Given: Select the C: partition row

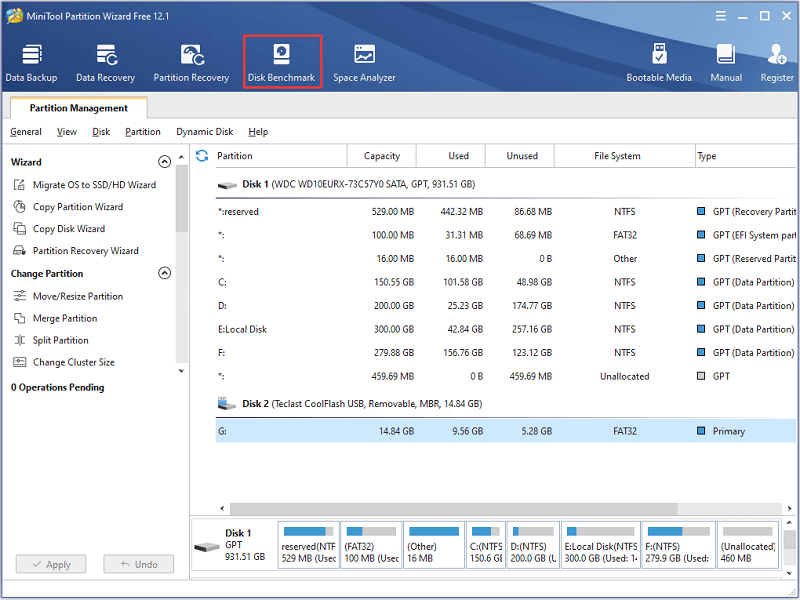Looking at the screenshot, I should pyautogui.click(x=506, y=282).
